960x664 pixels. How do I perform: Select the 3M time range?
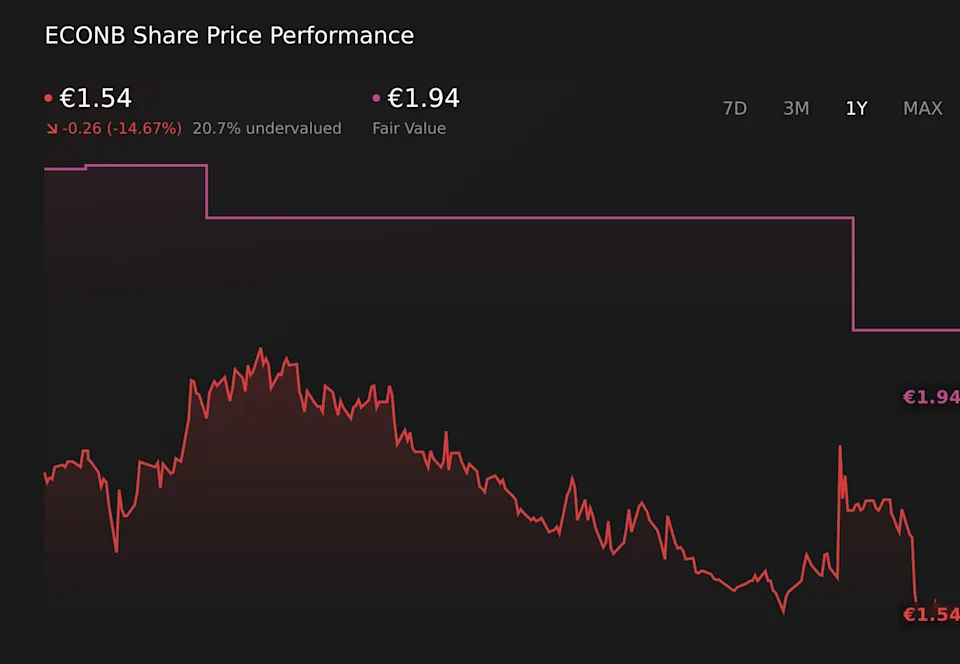(795, 108)
